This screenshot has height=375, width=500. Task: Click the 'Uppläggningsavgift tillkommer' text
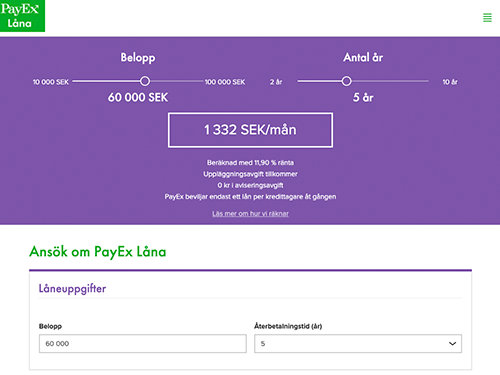(250, 174)
